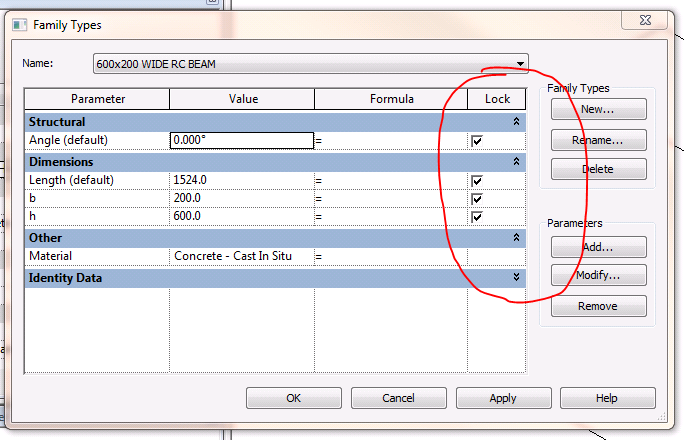The height and width of the screenshot is (440, 684).
Task: Add a new parameter
Action: click(598, 246)
